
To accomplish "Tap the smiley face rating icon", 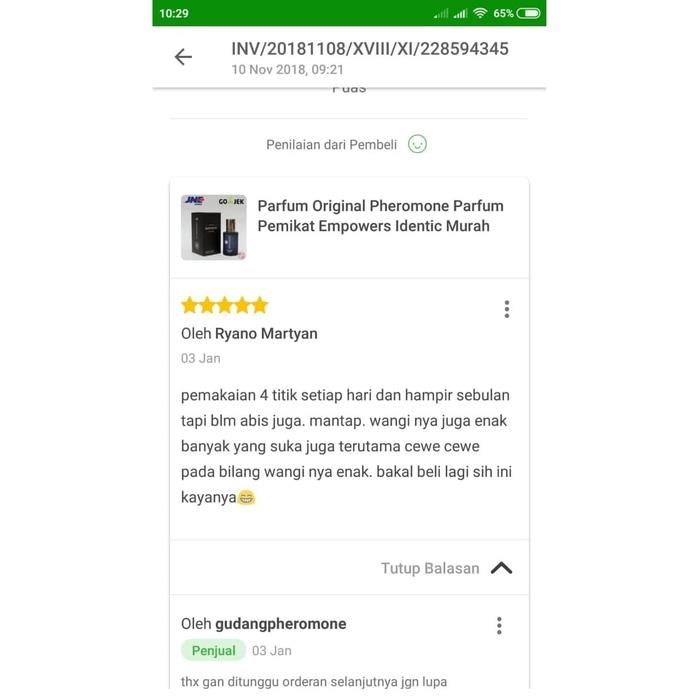I will pos(417,144).
